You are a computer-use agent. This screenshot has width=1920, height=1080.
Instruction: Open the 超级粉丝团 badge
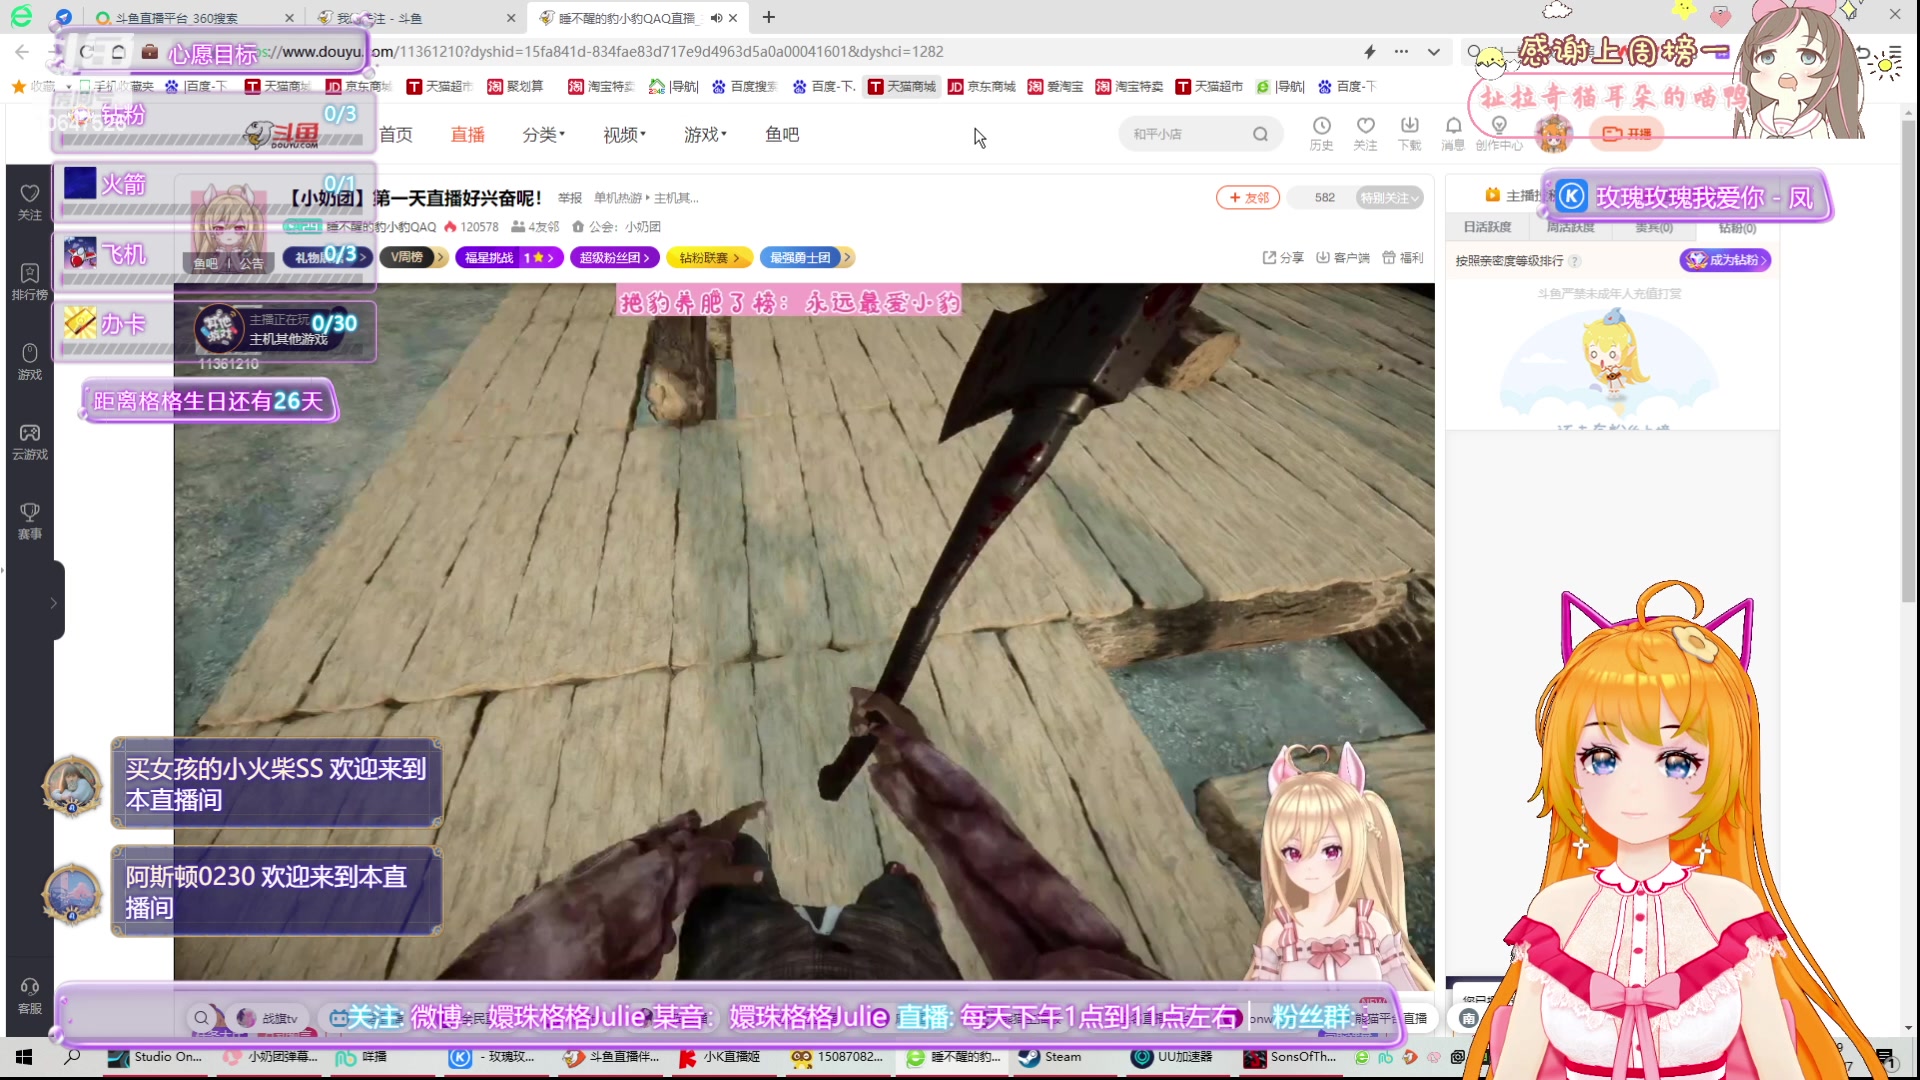615,258
